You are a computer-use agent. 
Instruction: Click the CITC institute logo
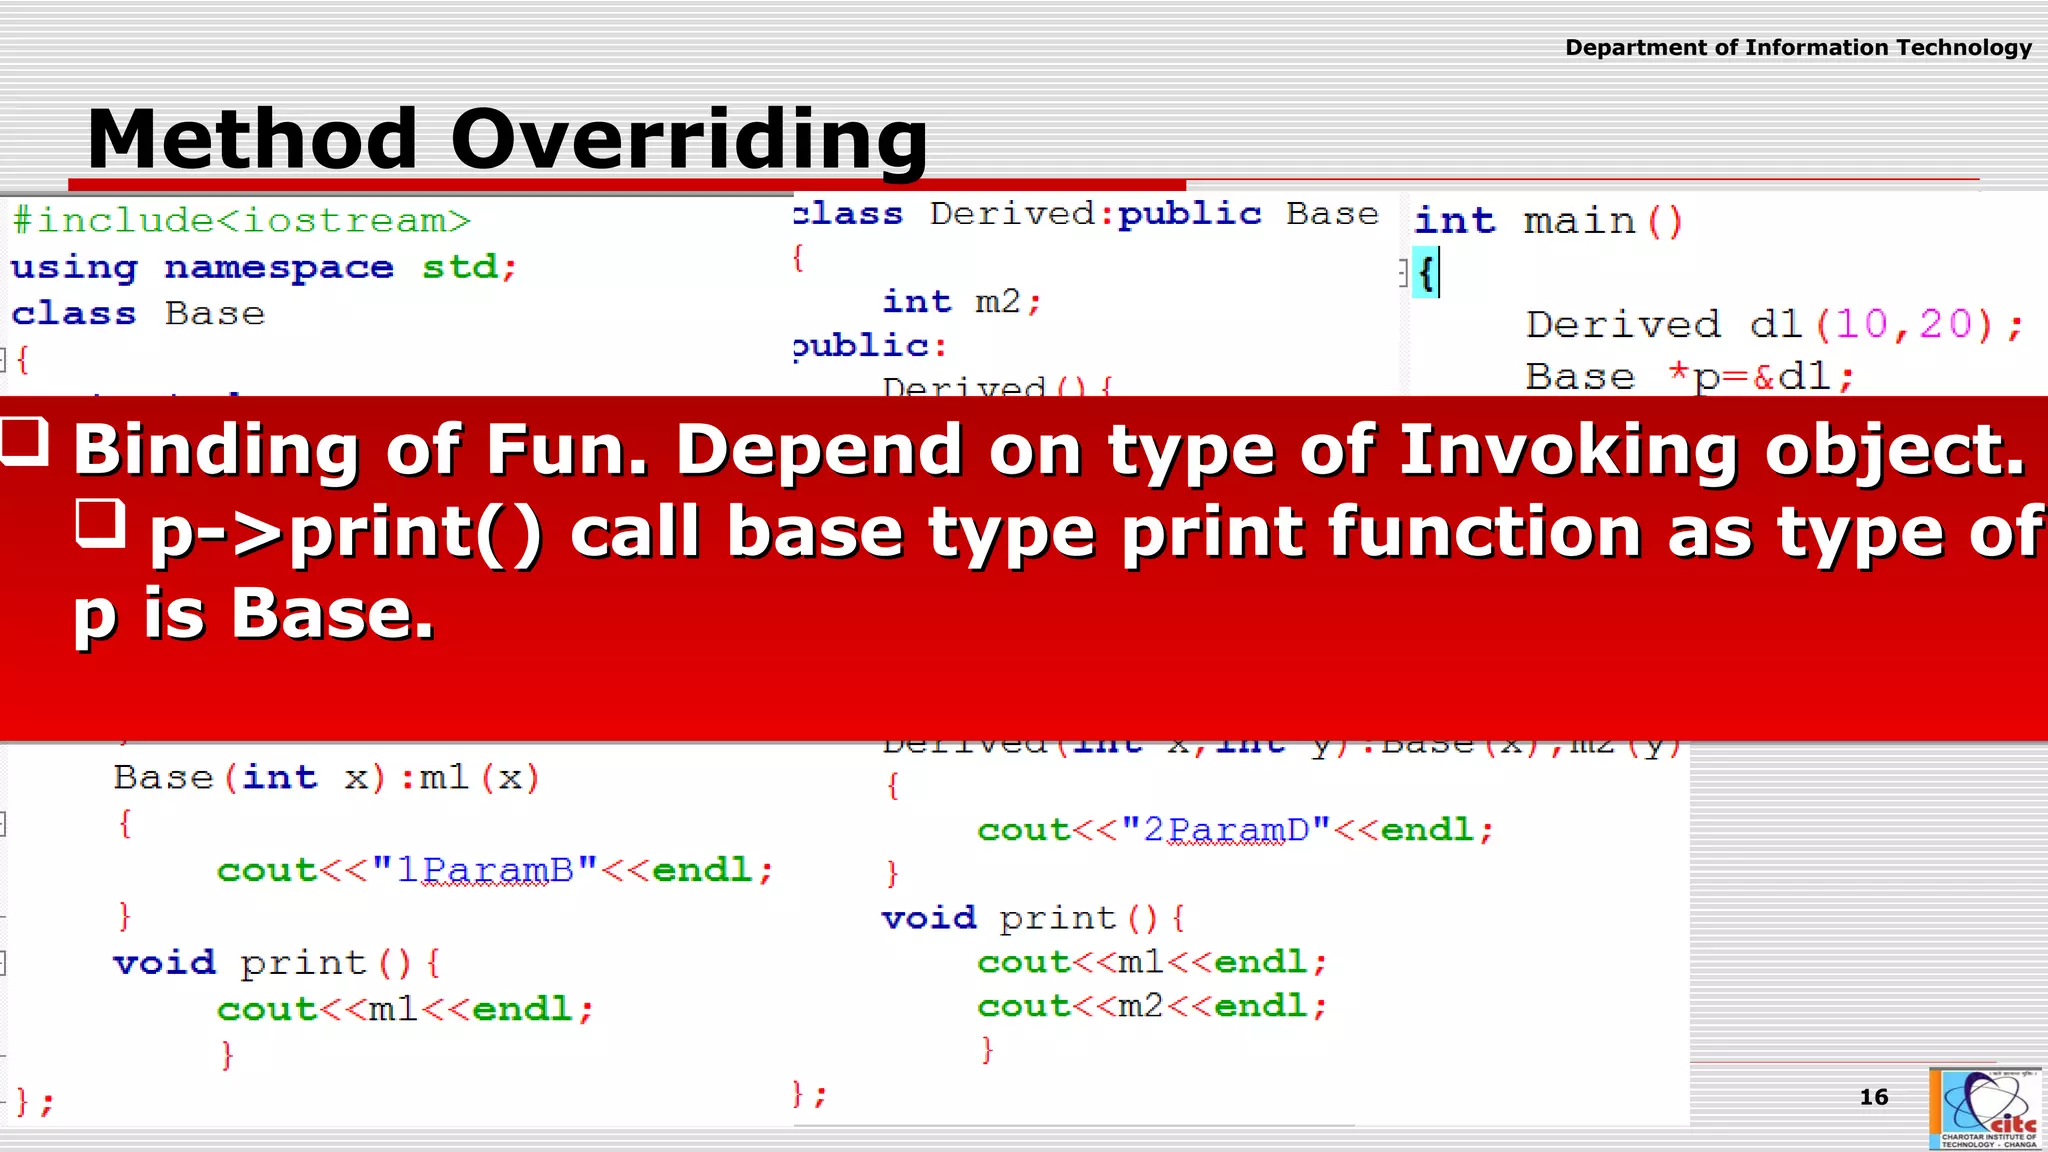coord(1985,1108)
